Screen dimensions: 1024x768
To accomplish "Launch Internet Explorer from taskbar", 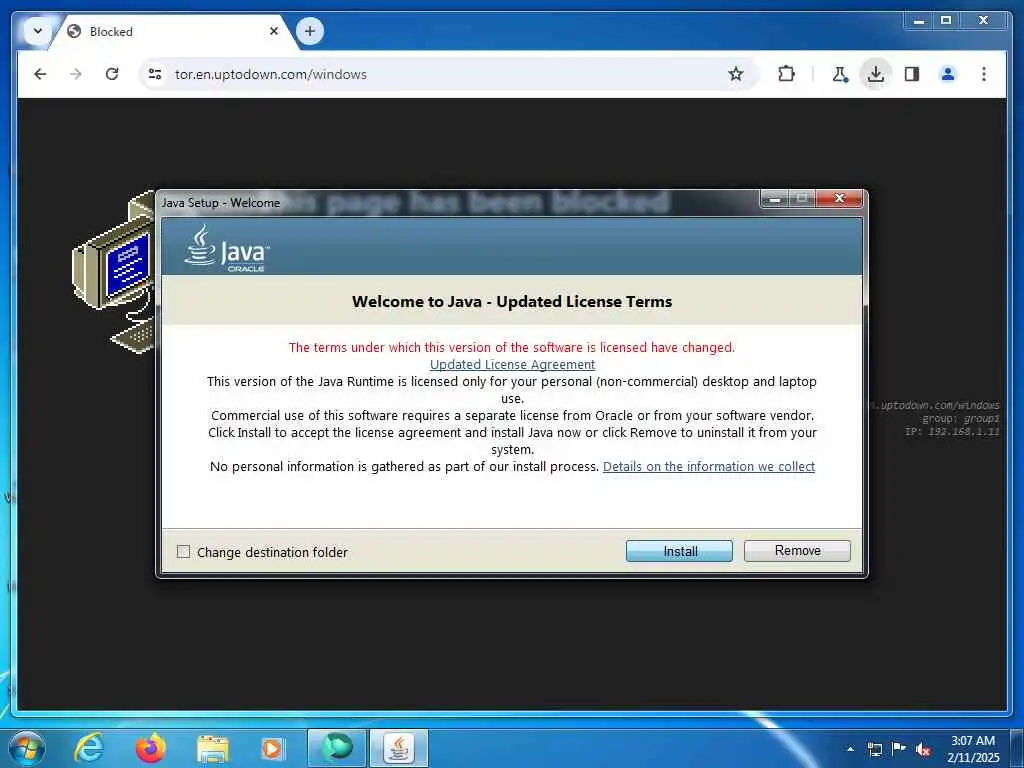I will coord(89,748).
